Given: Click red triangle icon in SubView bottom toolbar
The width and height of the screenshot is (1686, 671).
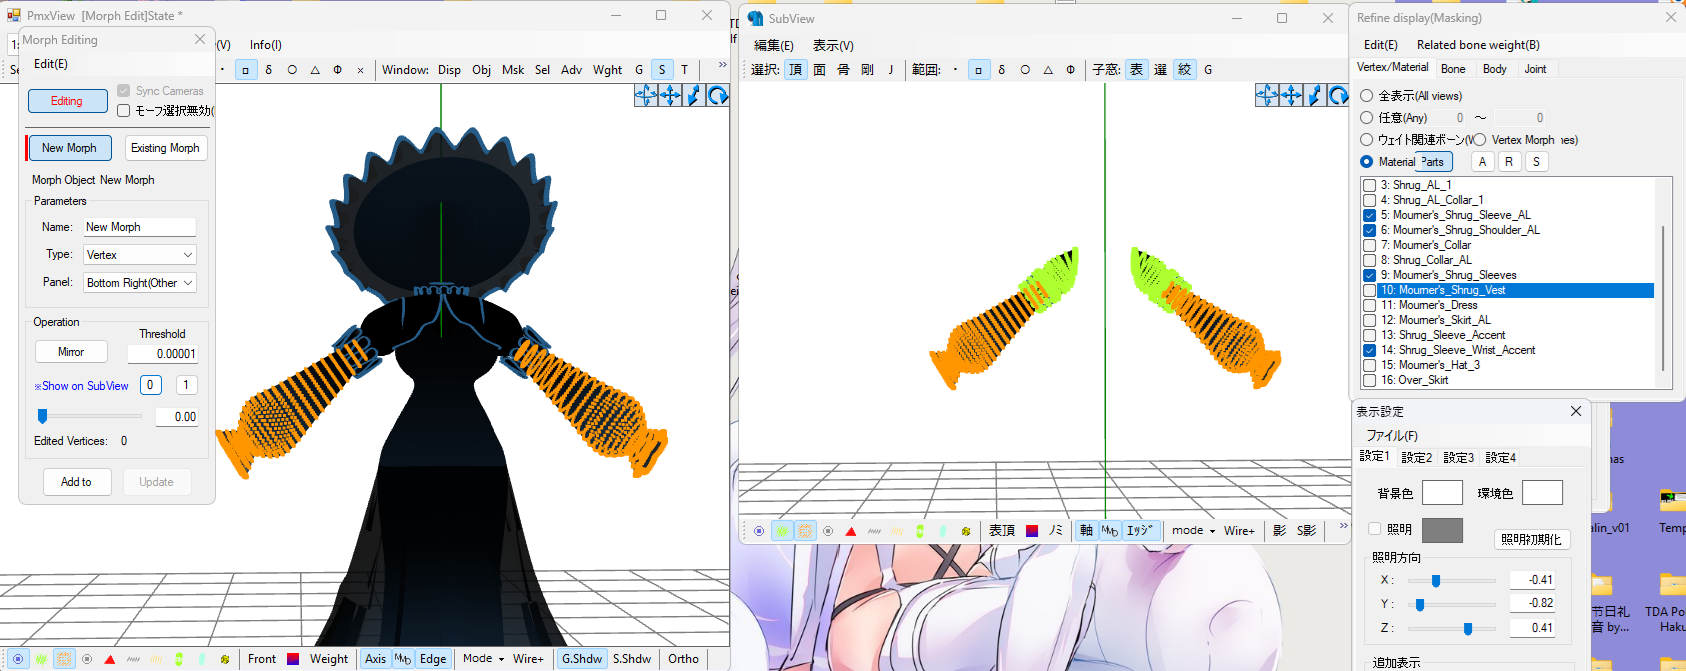Looking at the screenshot, I should [x=851, y=531].
